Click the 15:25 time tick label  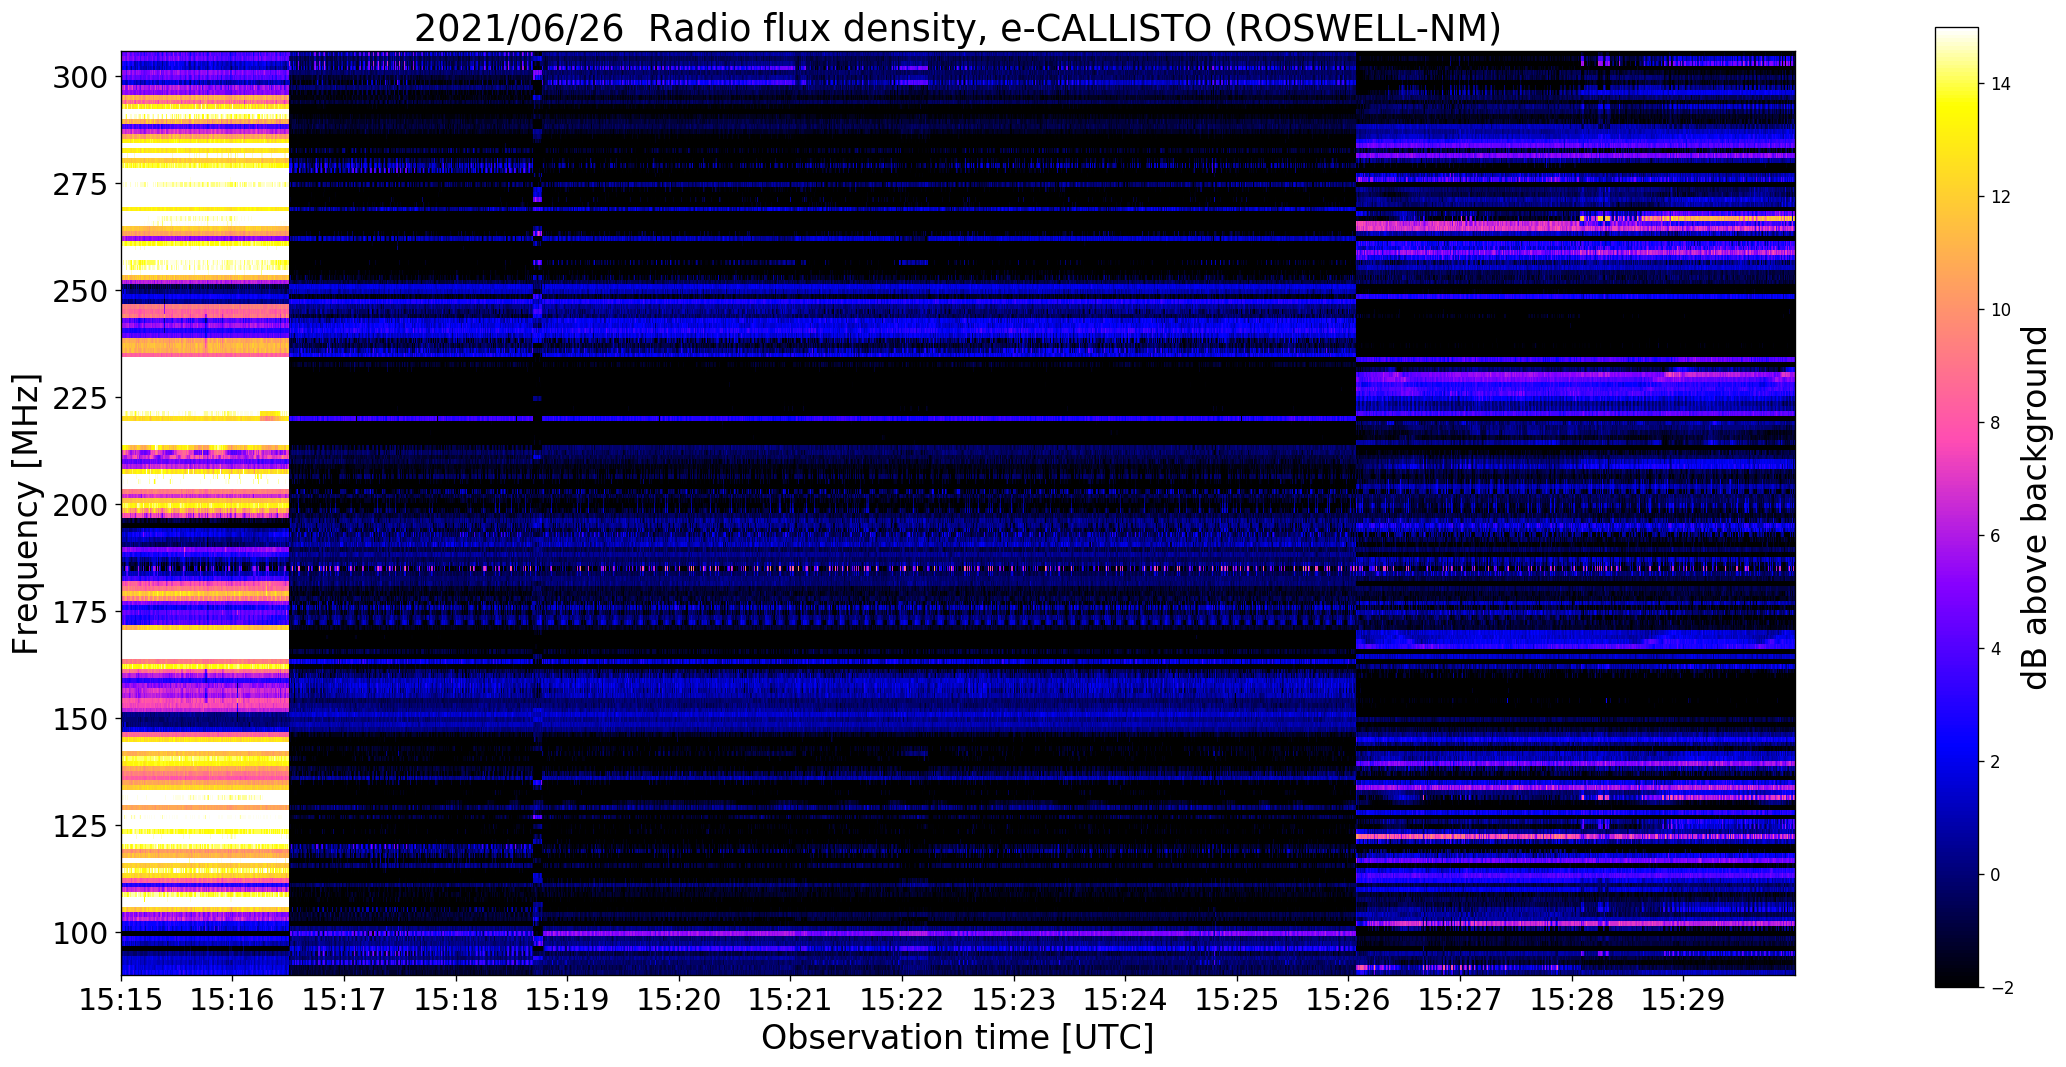coord(1237,999)
